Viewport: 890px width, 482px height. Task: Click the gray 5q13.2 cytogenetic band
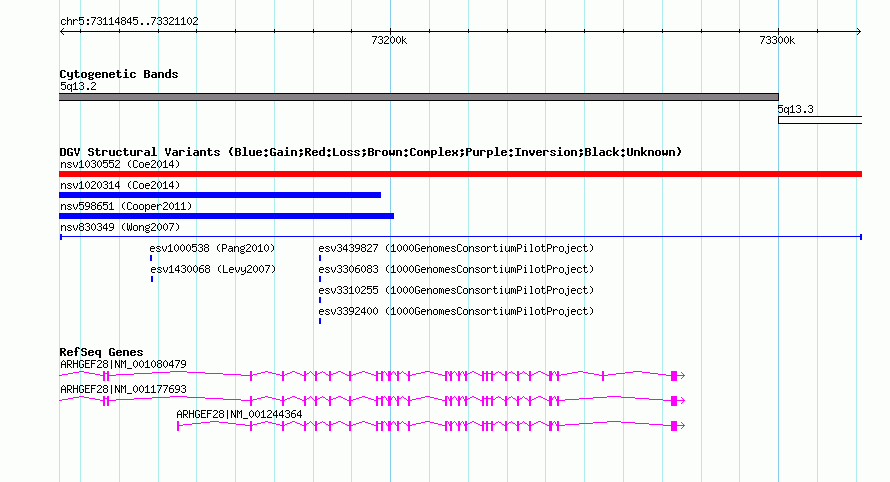pyautogui.click(x=419, y=97)
